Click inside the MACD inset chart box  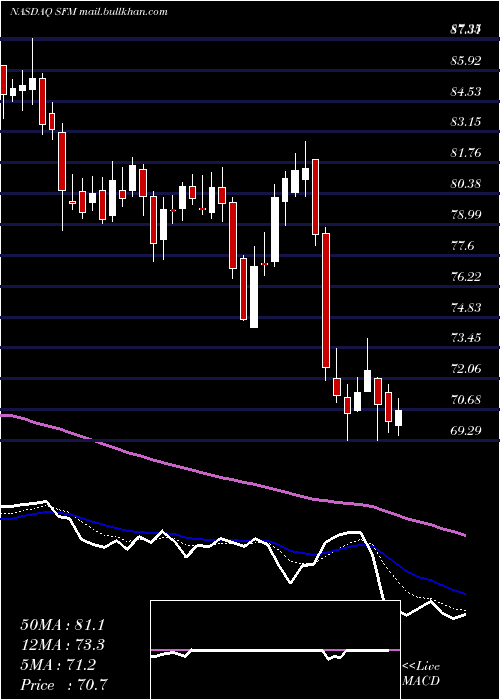pyautogui.click(x=275, y=650)
